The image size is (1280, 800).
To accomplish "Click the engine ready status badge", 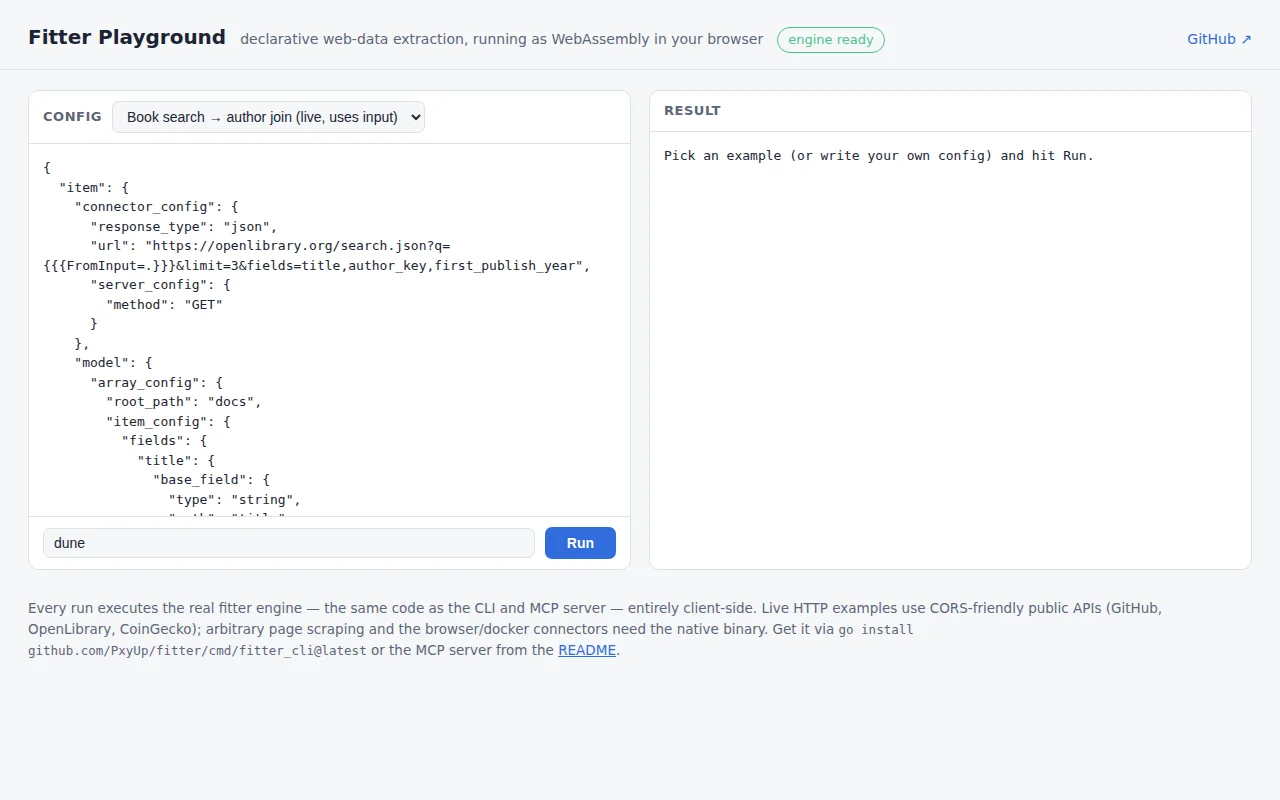I will click(x=831, y=40).
